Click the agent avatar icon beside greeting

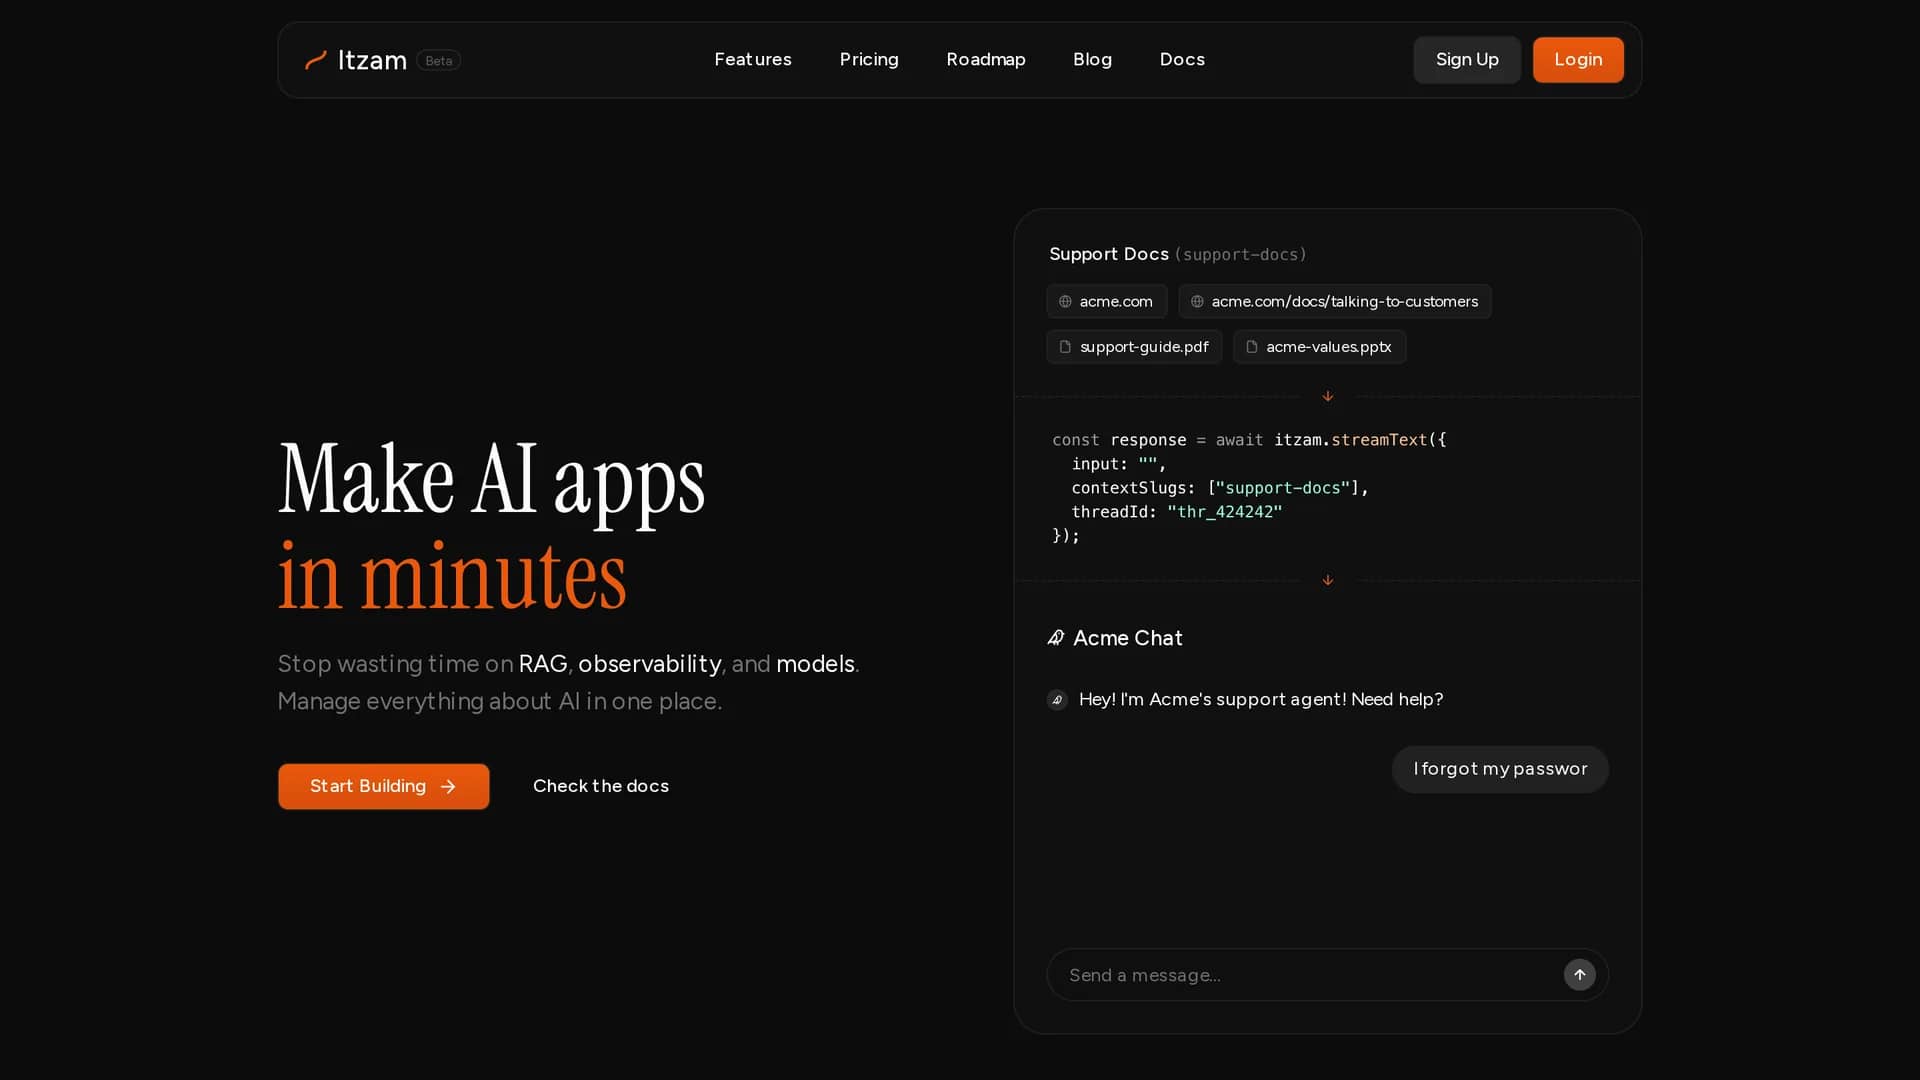1057,700
